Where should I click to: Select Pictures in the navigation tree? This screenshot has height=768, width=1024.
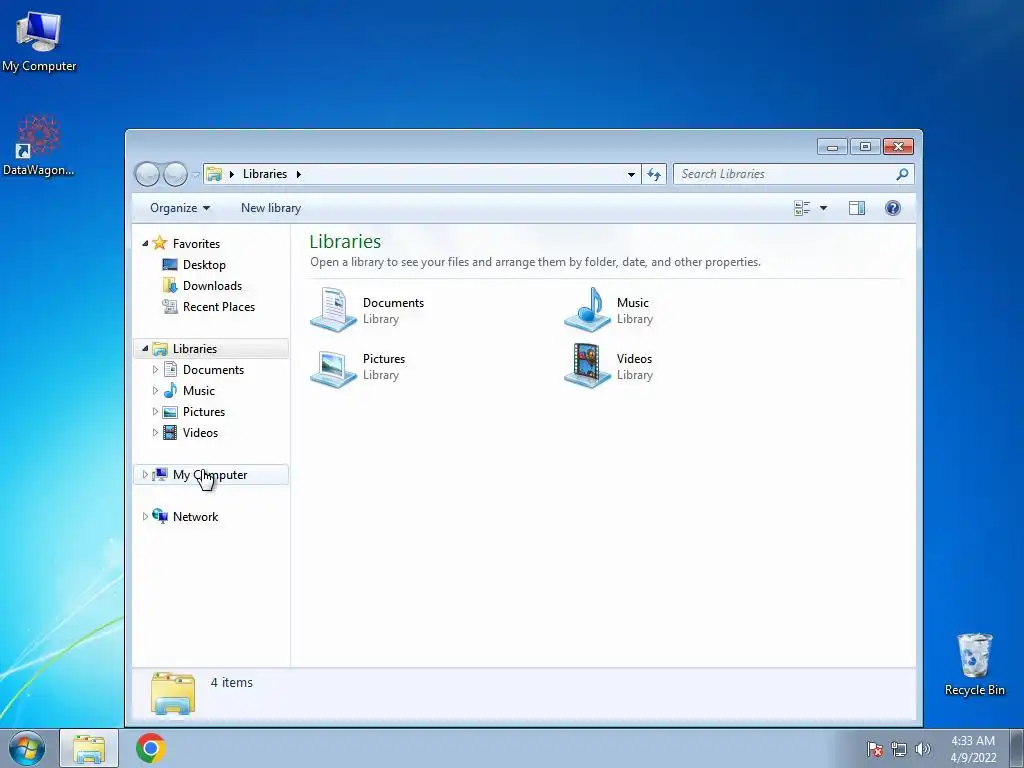click(x=204, y=412)
